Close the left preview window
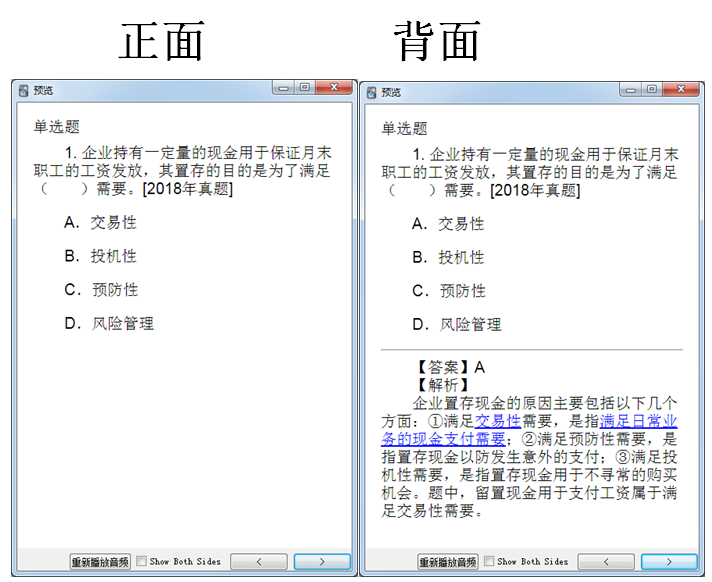The height and width of the screenshot is (582, 712). pyautogui.click(x=334, y=88)
